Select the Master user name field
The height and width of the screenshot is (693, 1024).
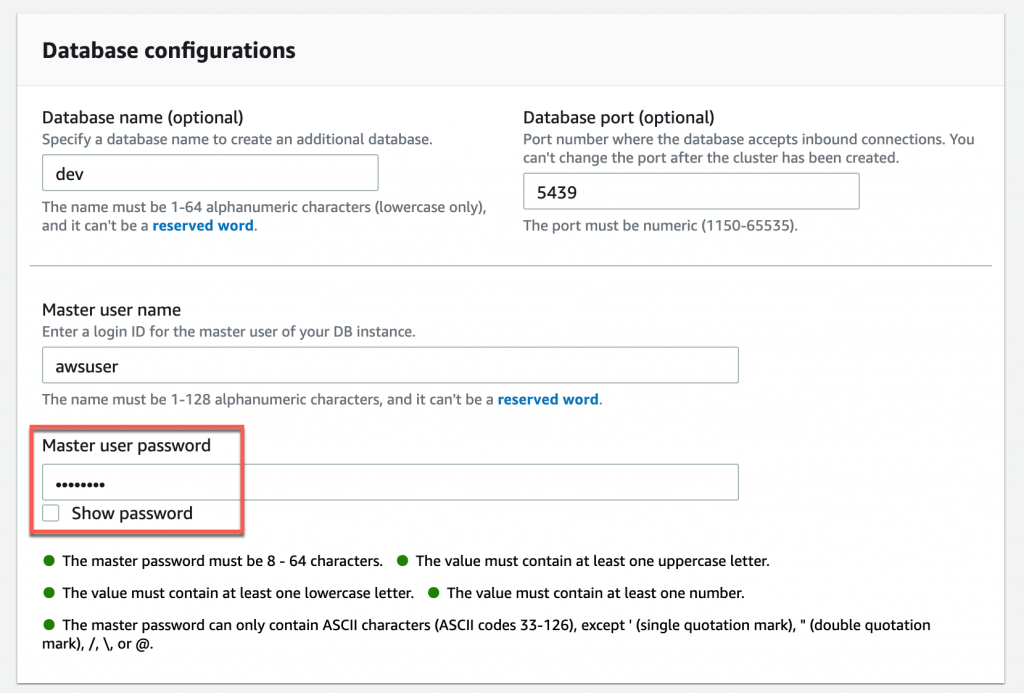click(390, 365)
